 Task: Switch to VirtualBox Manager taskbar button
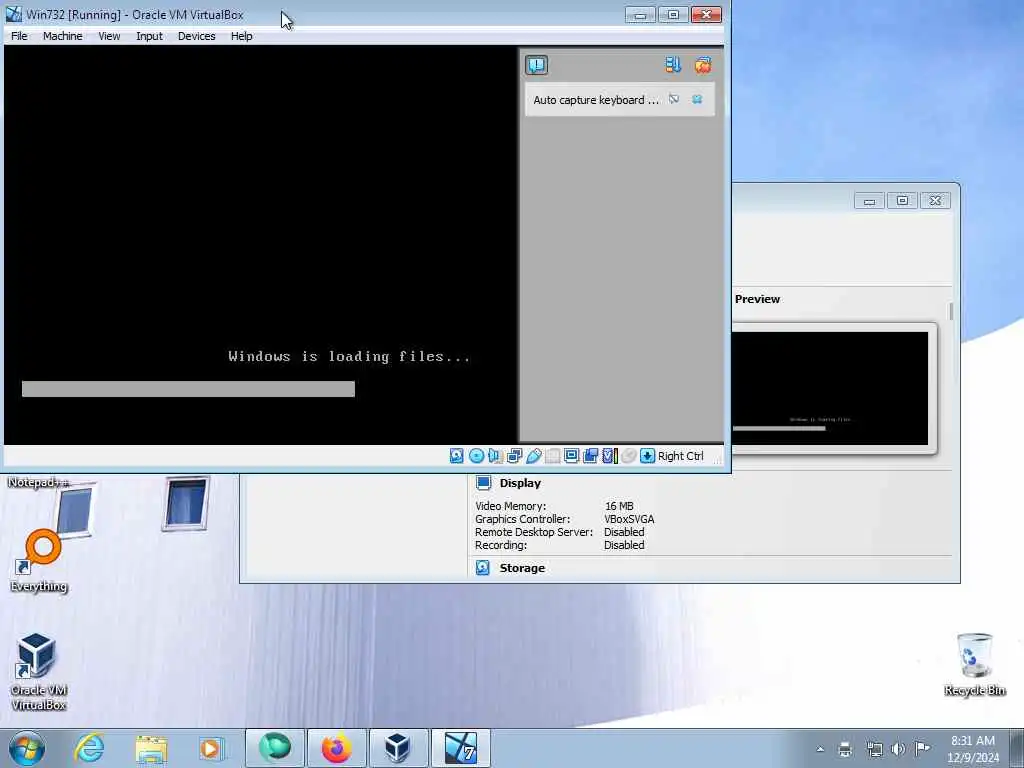pos(398,748)
